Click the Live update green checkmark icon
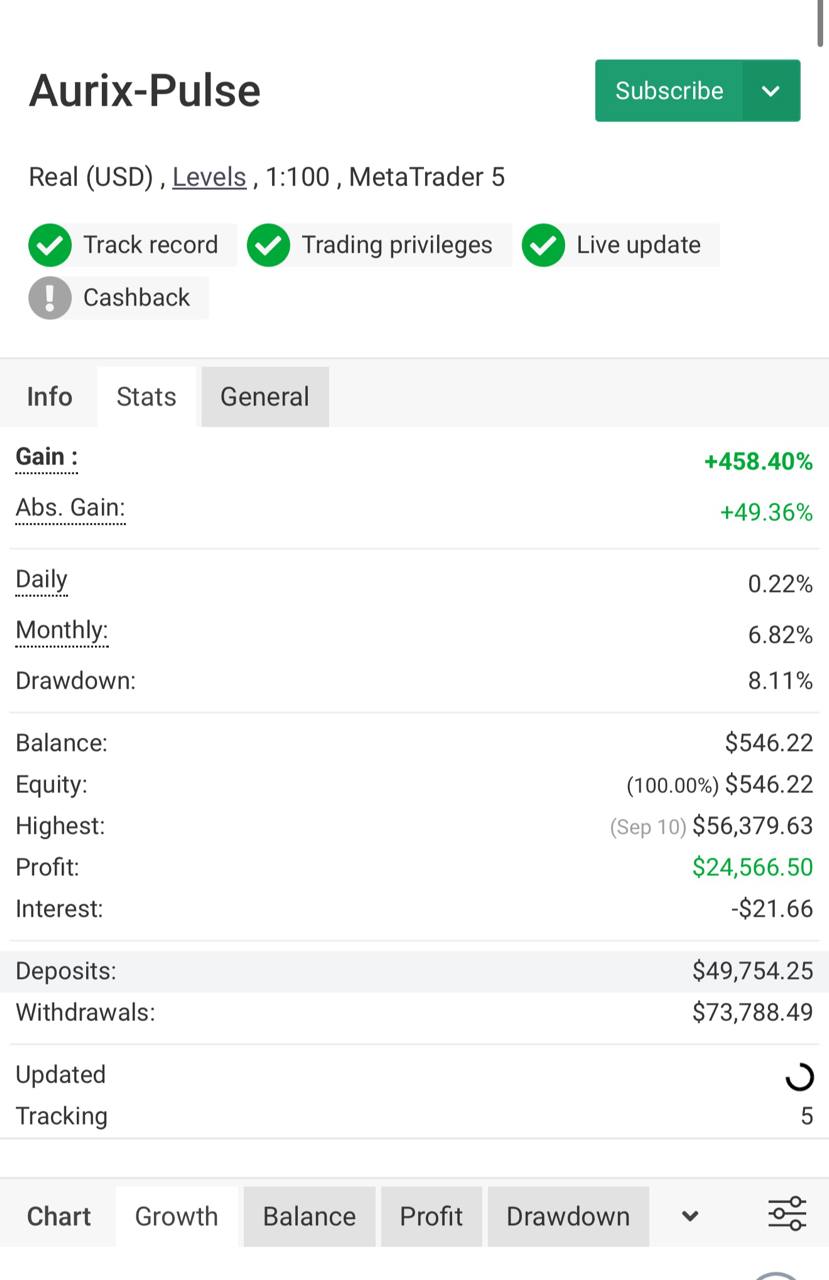The height and width of the screenshot is (1280, 829). (x=543, y=245)
